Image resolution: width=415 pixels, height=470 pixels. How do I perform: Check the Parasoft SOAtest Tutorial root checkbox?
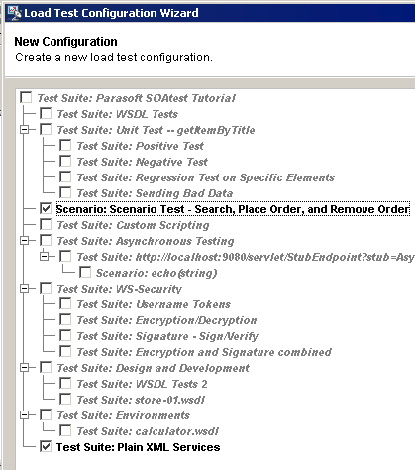tap(26, 98)
